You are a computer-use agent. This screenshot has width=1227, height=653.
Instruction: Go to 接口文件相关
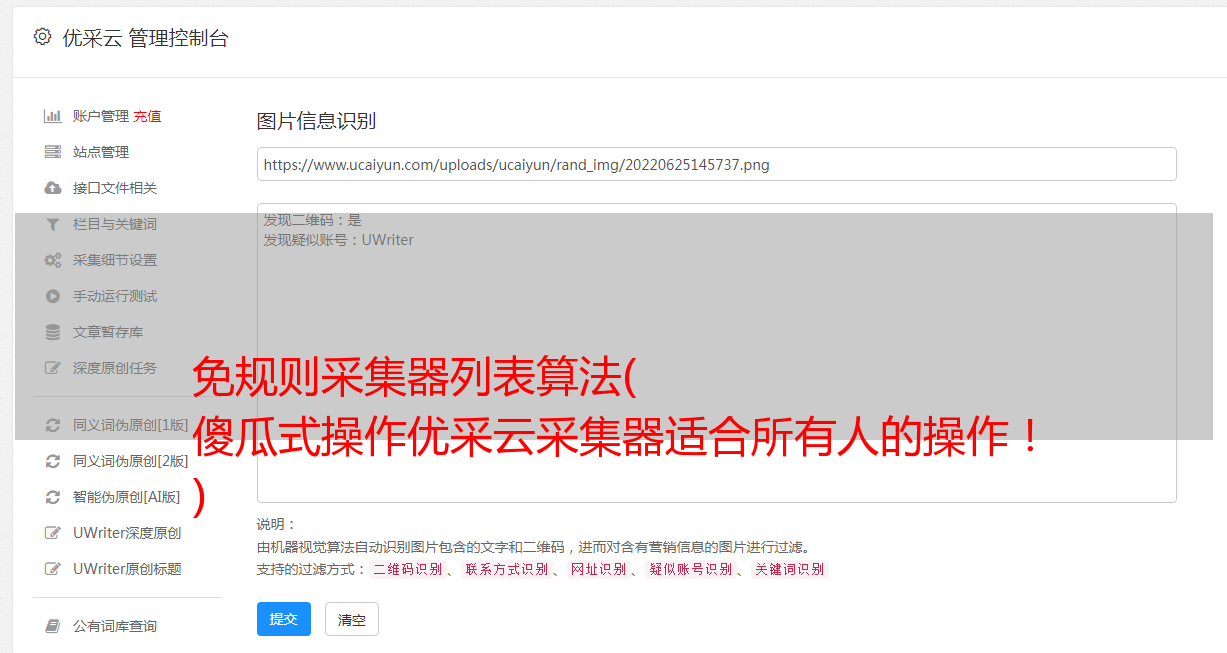click(x=115, y=188)
